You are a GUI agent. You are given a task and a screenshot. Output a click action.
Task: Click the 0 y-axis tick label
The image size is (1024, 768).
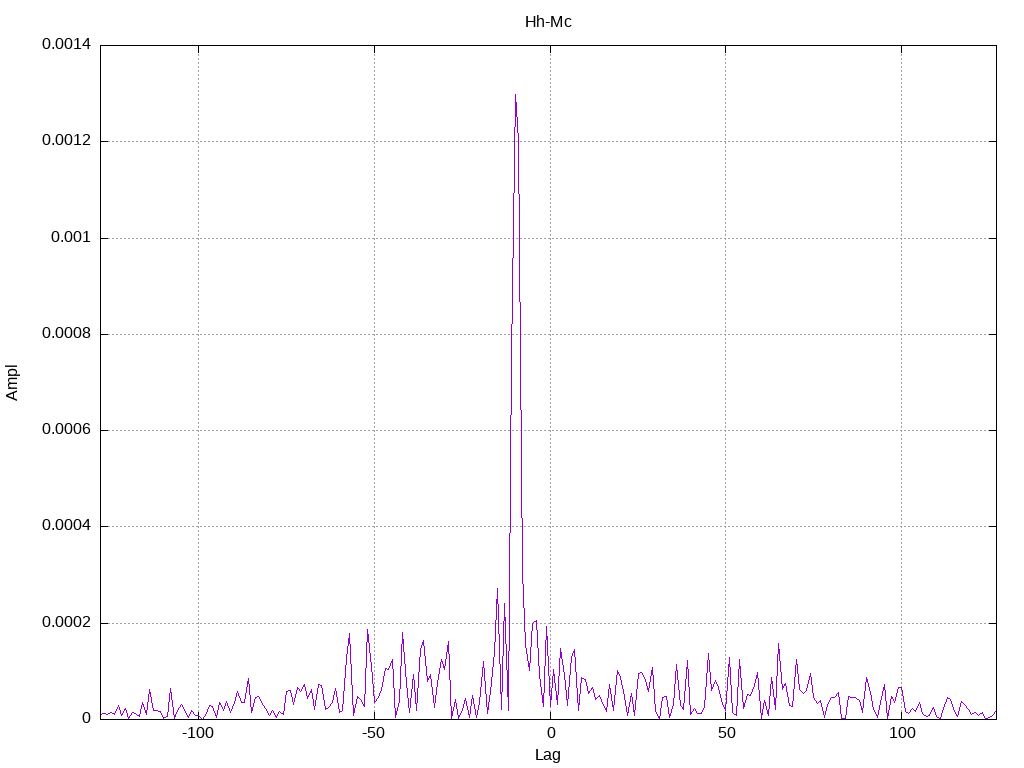(x=86, y=718)
